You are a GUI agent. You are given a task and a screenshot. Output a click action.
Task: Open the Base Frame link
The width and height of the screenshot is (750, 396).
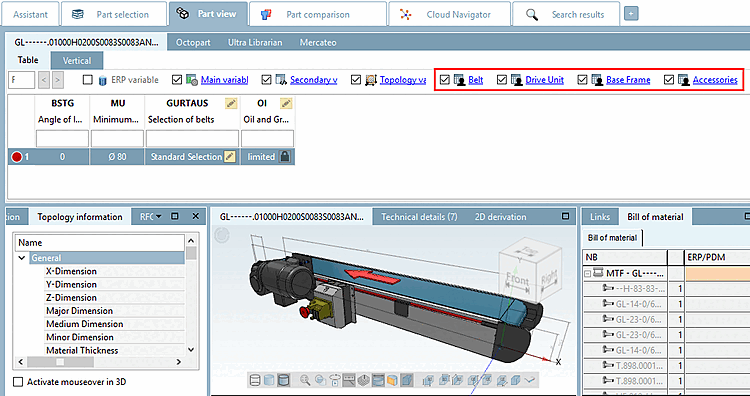pyautogui.click(x=628, y=80)
